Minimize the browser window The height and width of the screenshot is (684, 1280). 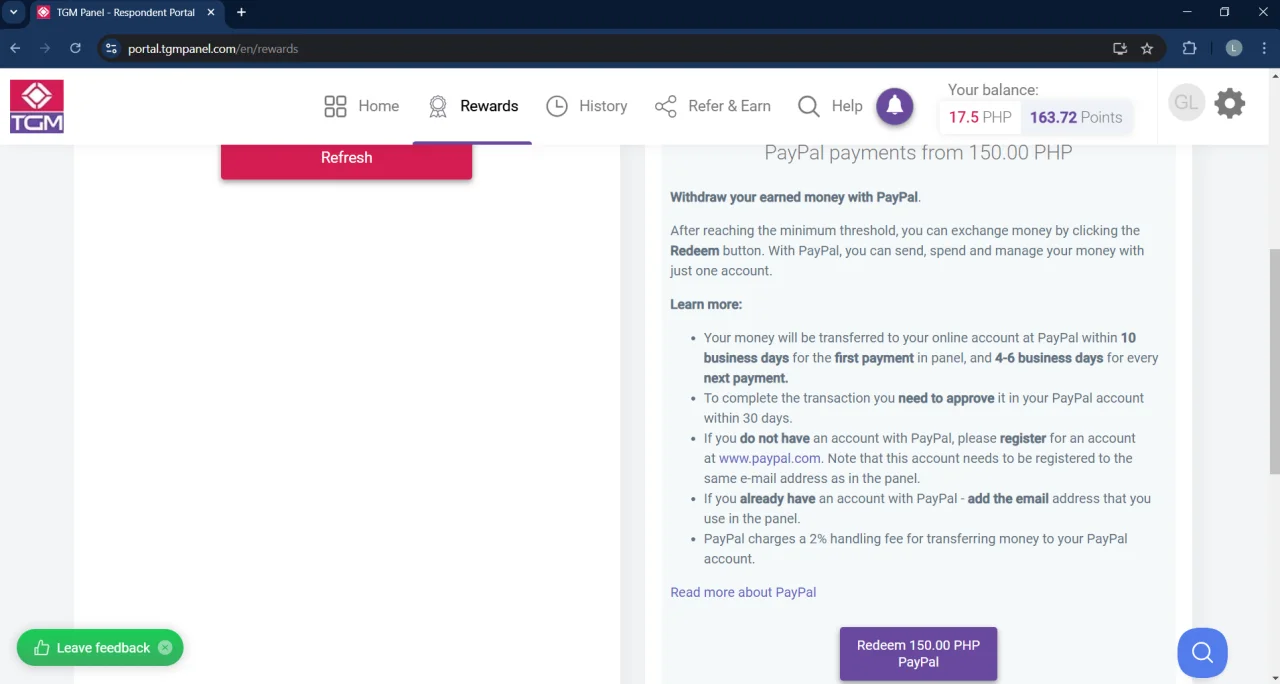point(1187,12)
